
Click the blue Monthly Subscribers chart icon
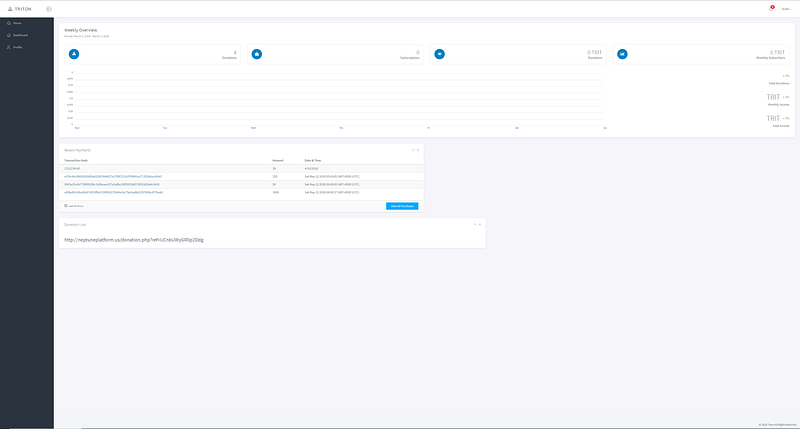[622, 54]
